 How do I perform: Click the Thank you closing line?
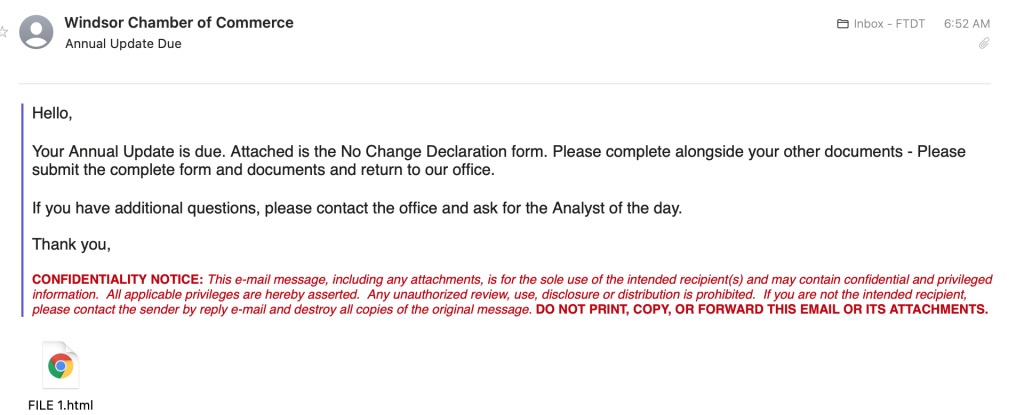tap(72, 244)
